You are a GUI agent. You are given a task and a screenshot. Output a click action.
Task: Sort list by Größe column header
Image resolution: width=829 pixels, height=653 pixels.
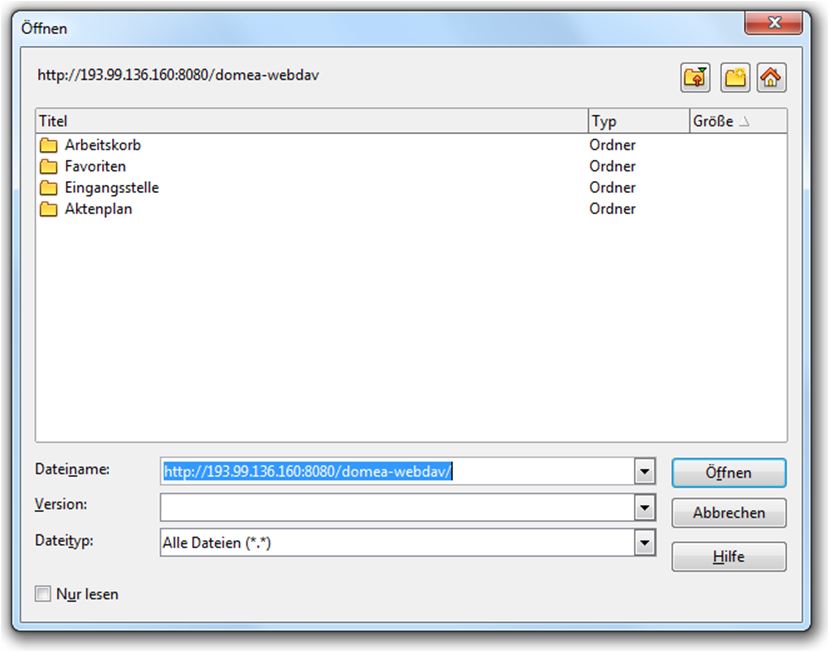pyautogui.click(x=737, y=121)
